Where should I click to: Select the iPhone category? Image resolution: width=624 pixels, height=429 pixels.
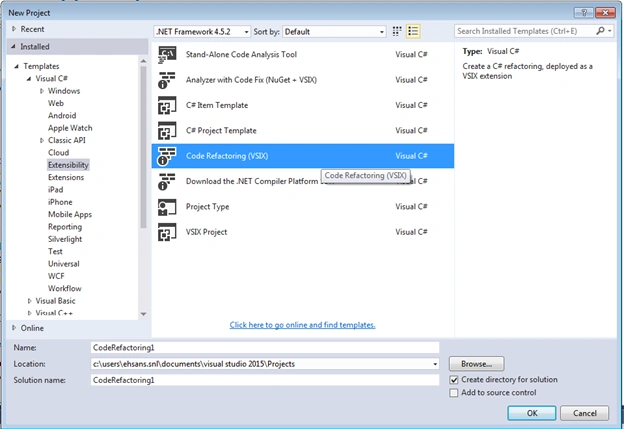(x=60, y=202)
